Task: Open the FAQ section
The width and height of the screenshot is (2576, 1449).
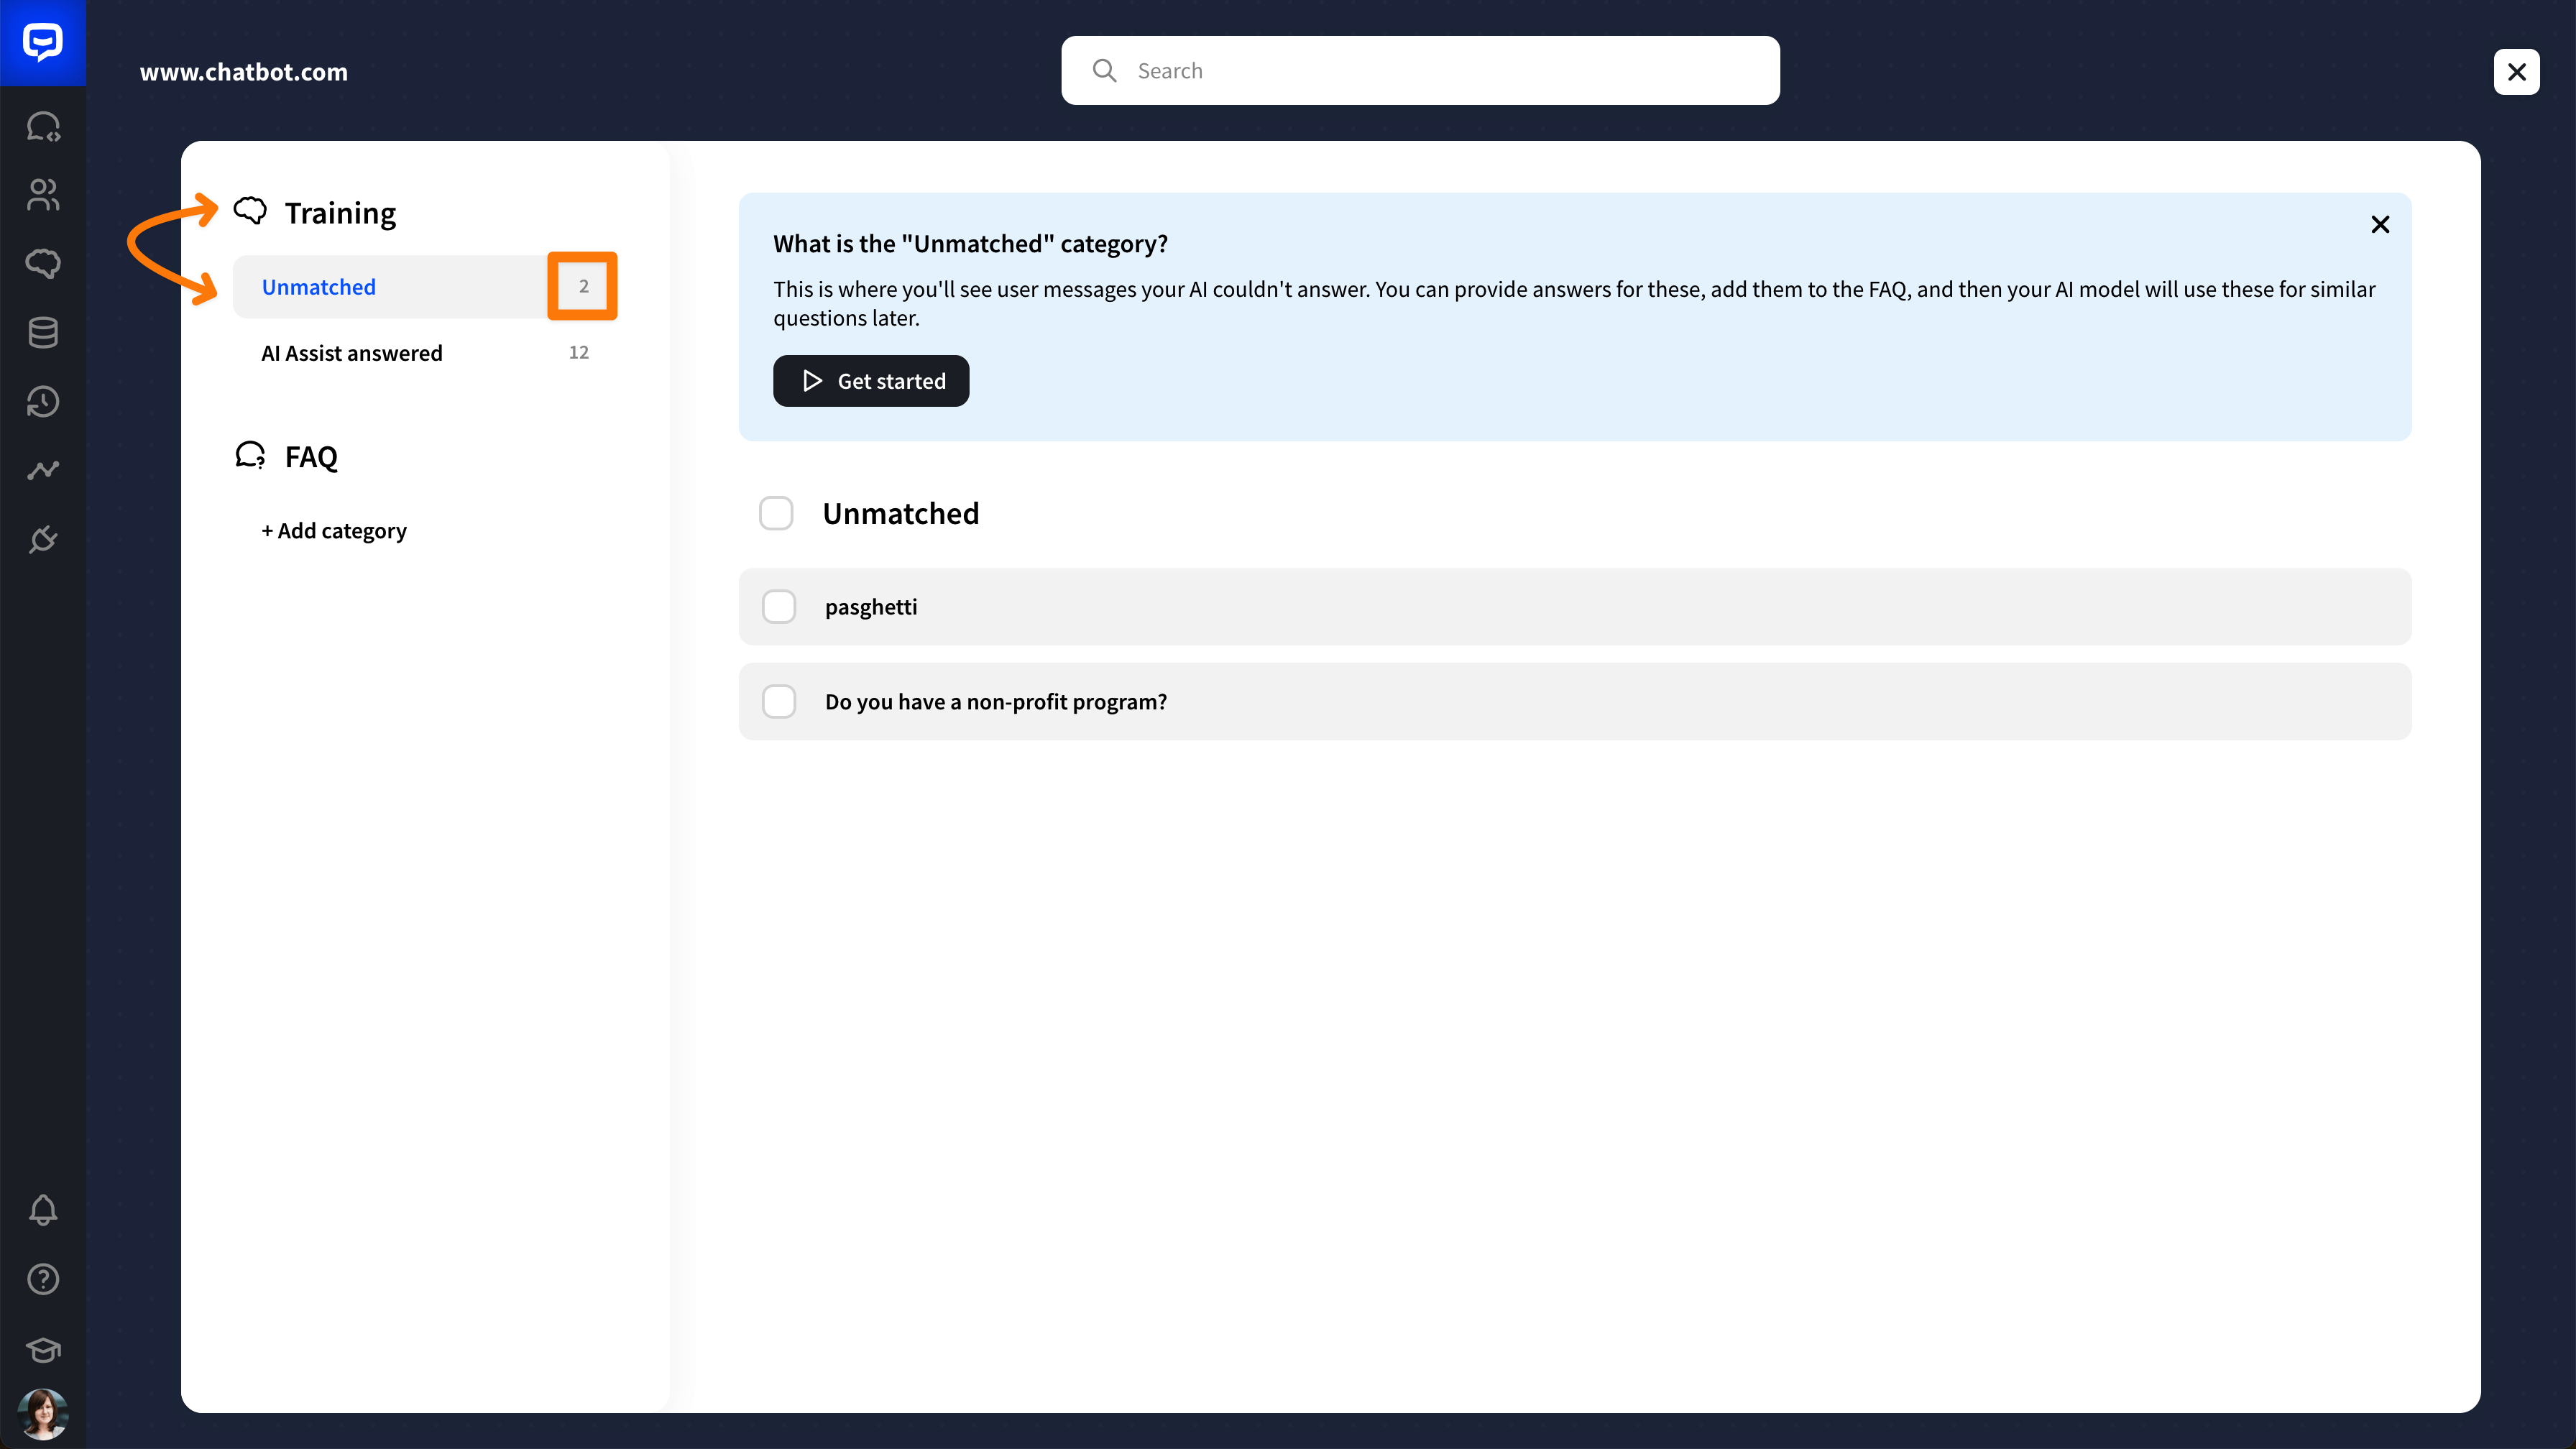Action: pyautogui.click(x=311, y=457)
